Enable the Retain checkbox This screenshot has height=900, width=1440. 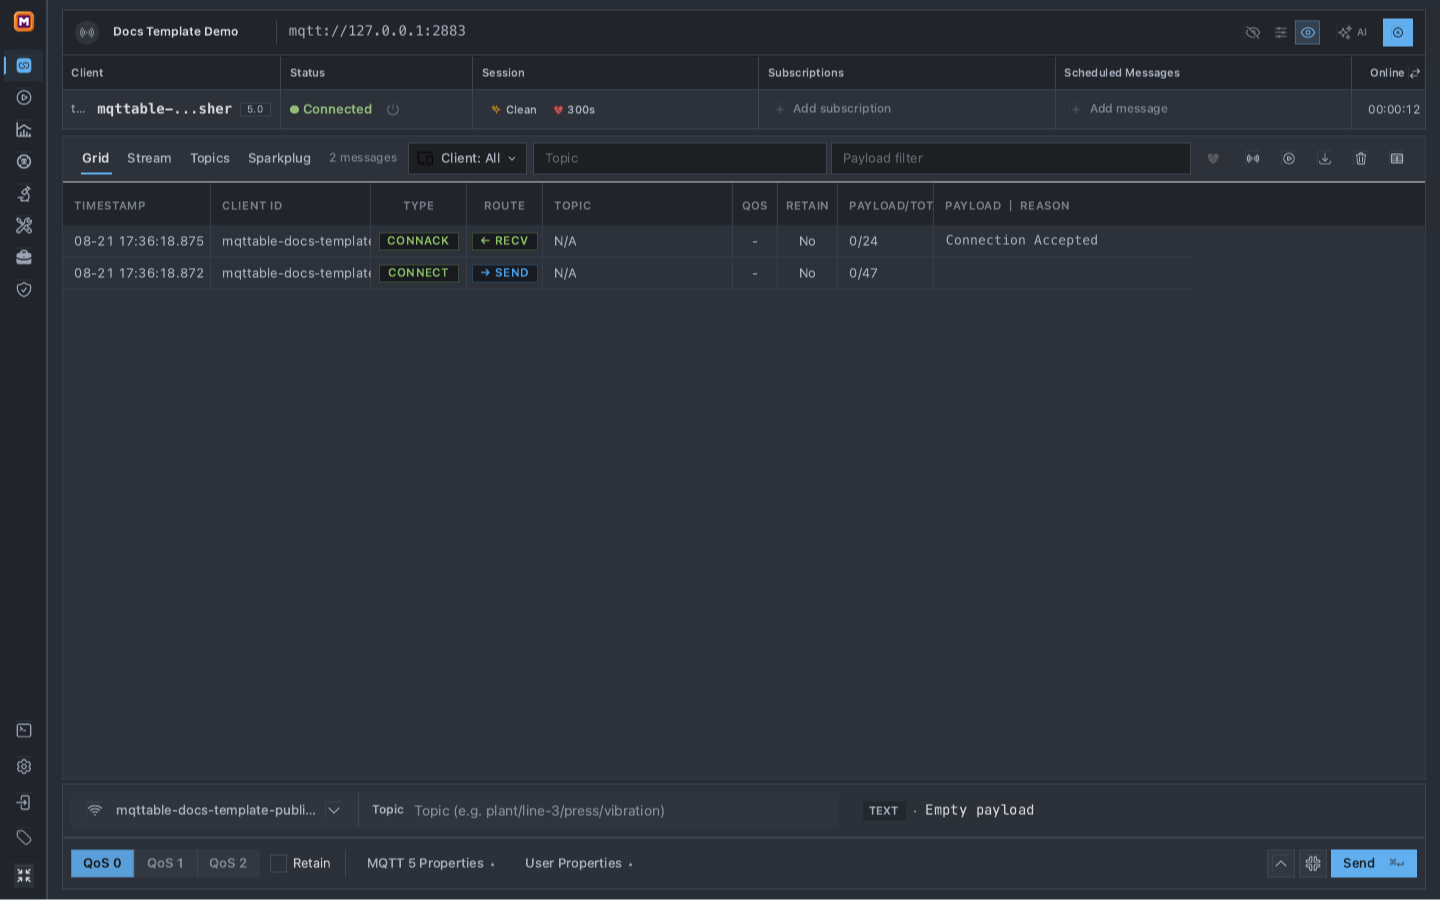pos(279,864)
